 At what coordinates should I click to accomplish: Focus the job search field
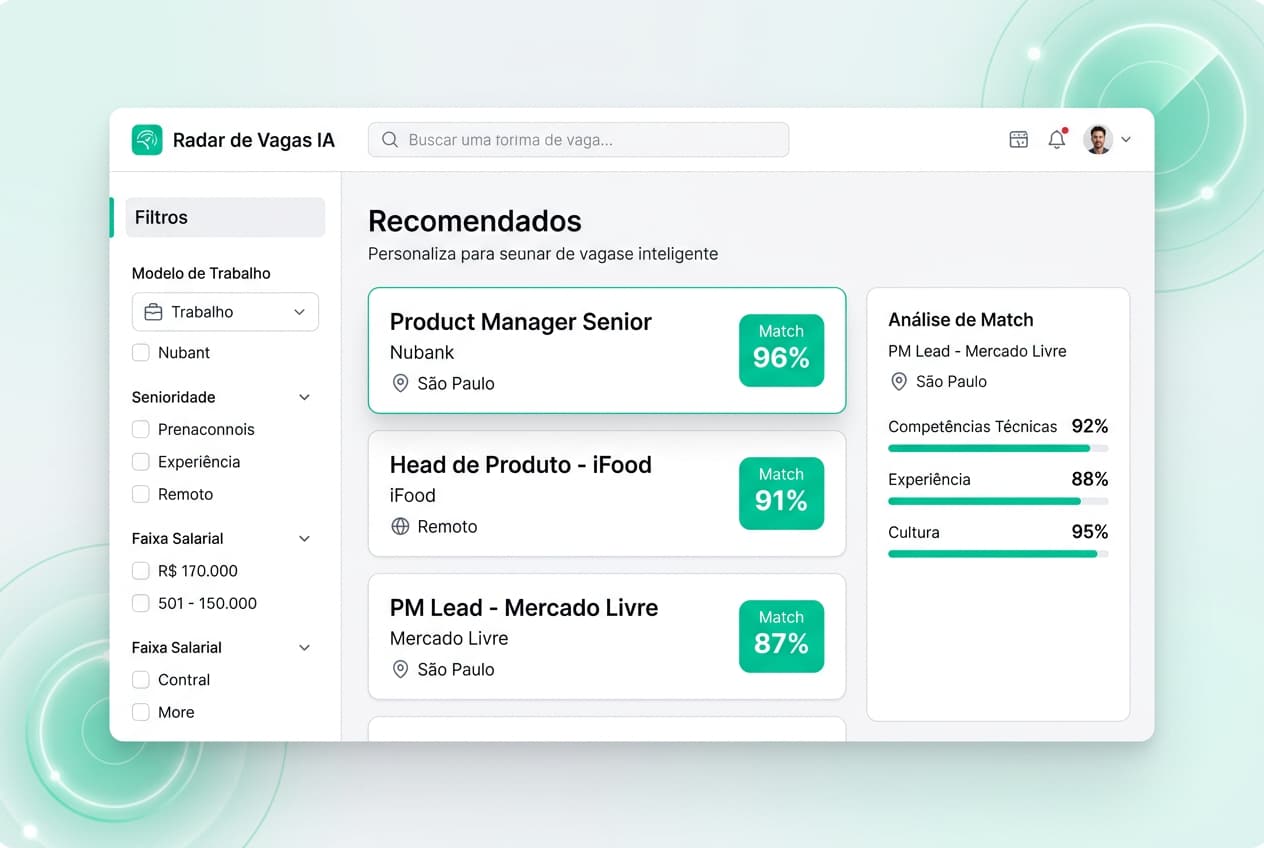(578, 140)
